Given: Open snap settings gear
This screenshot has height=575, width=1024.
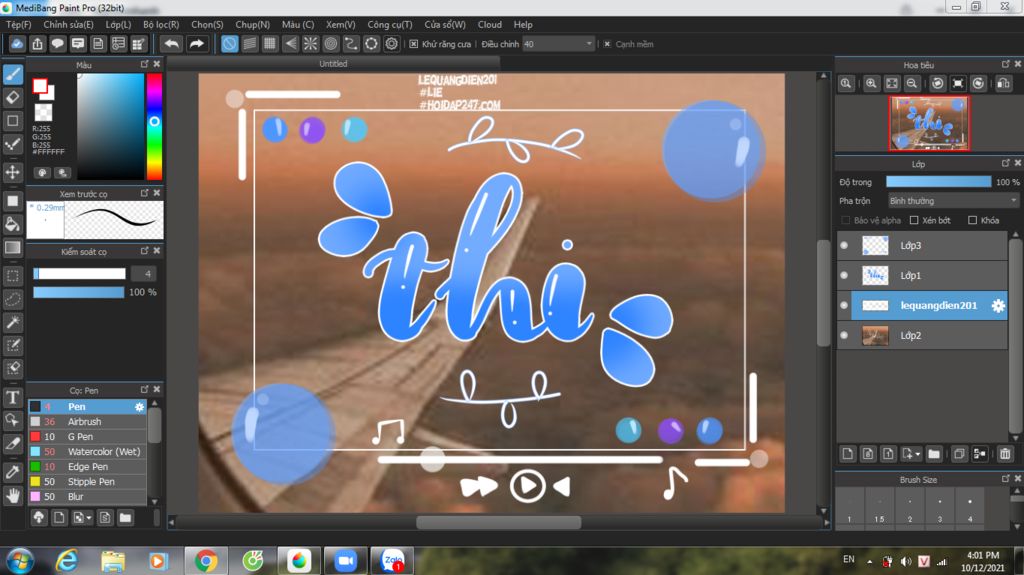Looking at the screenshot, I should (x=392, y=44).
